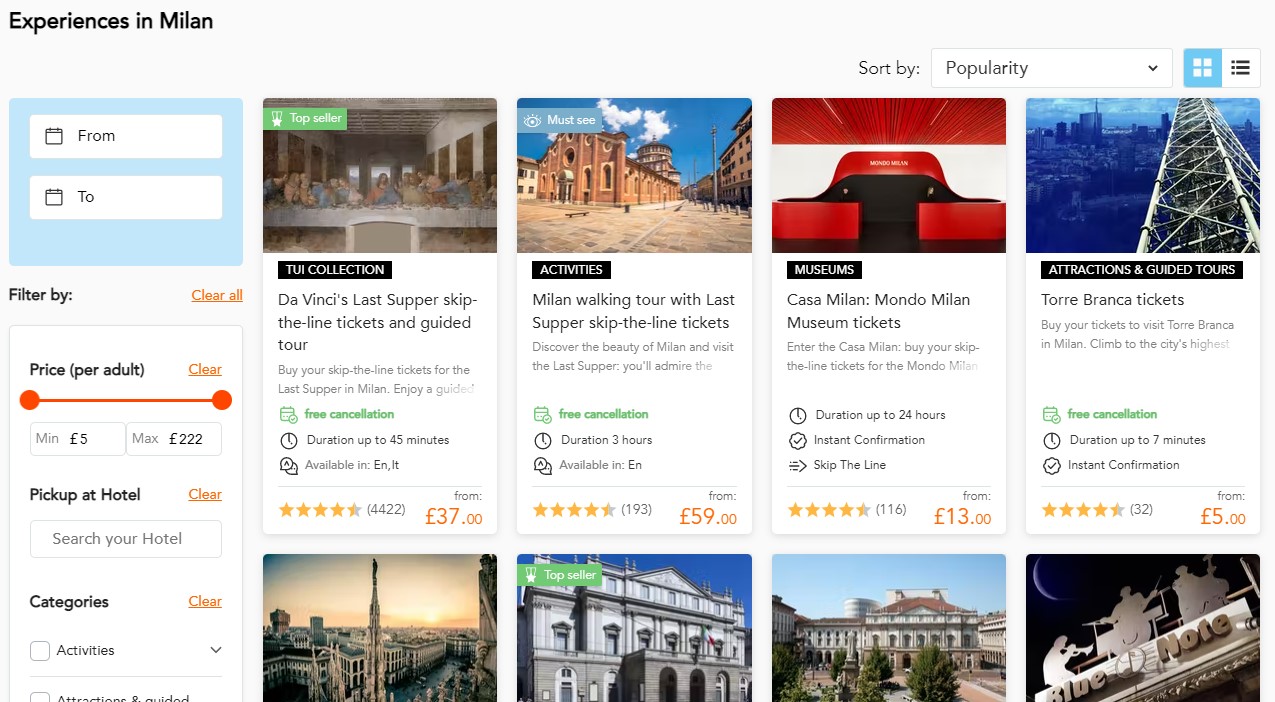Click Skip The Line icon on Casa Milan card

(x=797, y=465)
